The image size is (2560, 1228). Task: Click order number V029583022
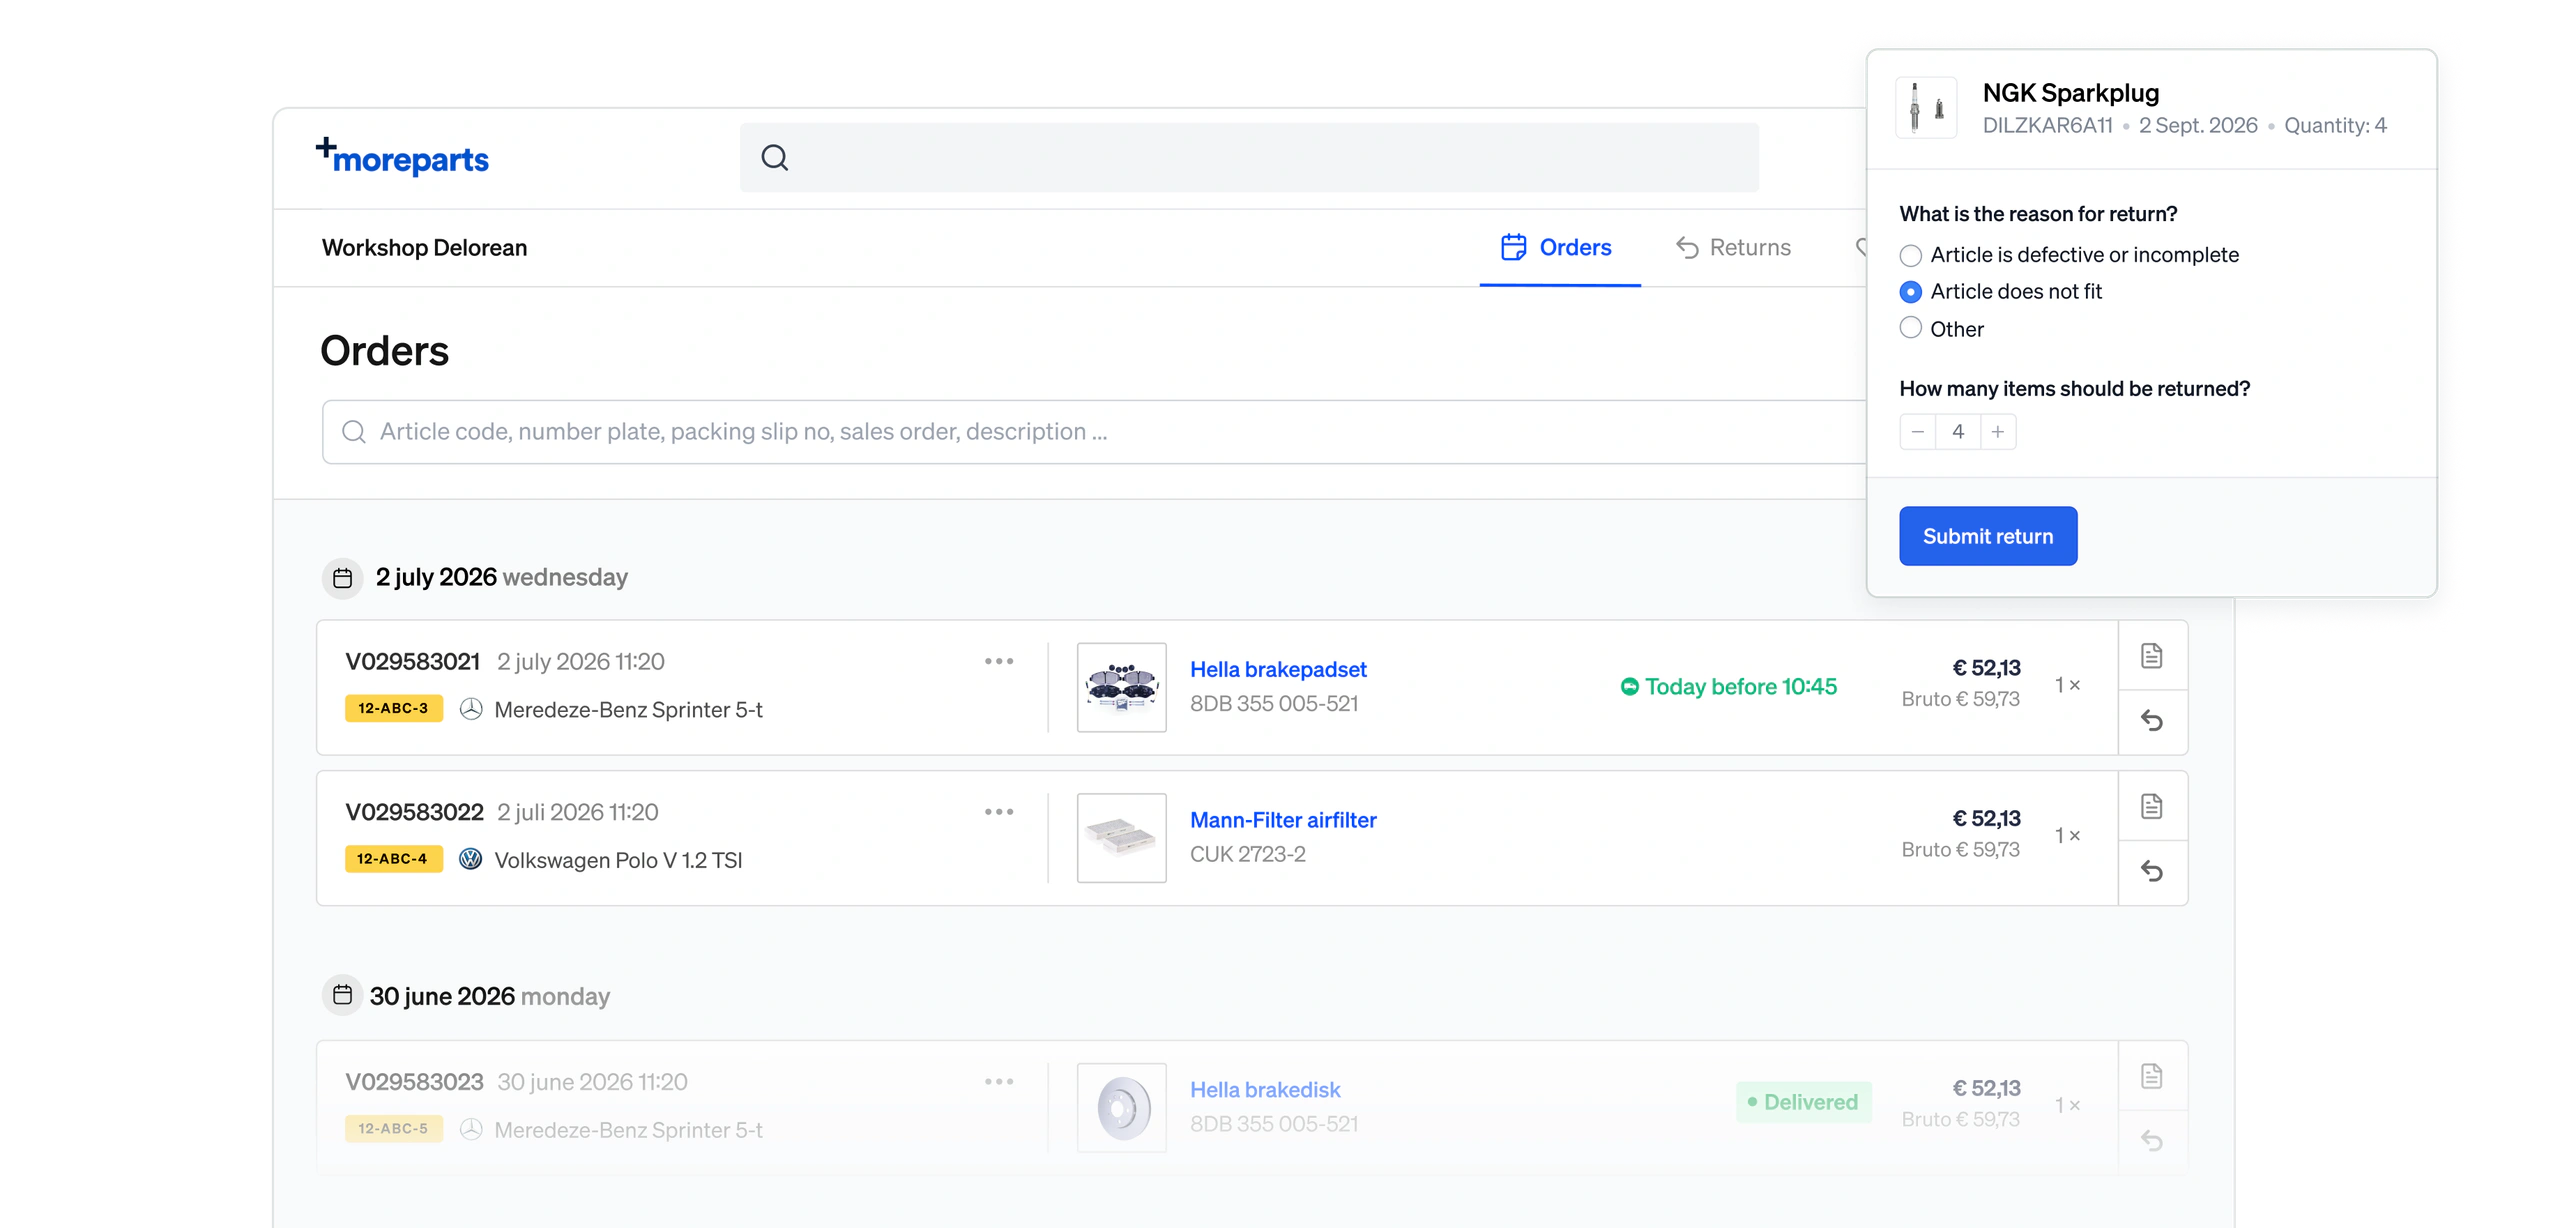pyautogui.click(x=414, y=812)
